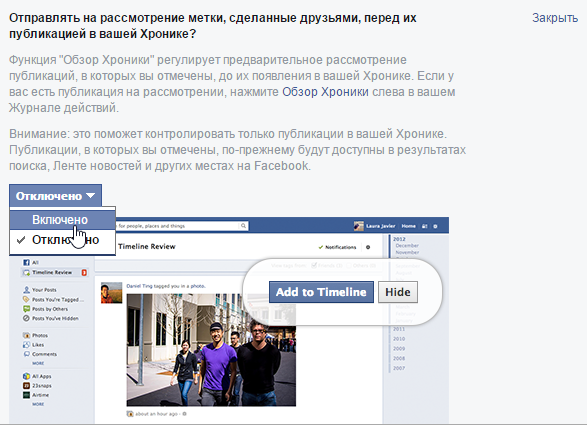Open the Отключено dropdown button
This screenshot has width=587, height=426.
(55, 195)
